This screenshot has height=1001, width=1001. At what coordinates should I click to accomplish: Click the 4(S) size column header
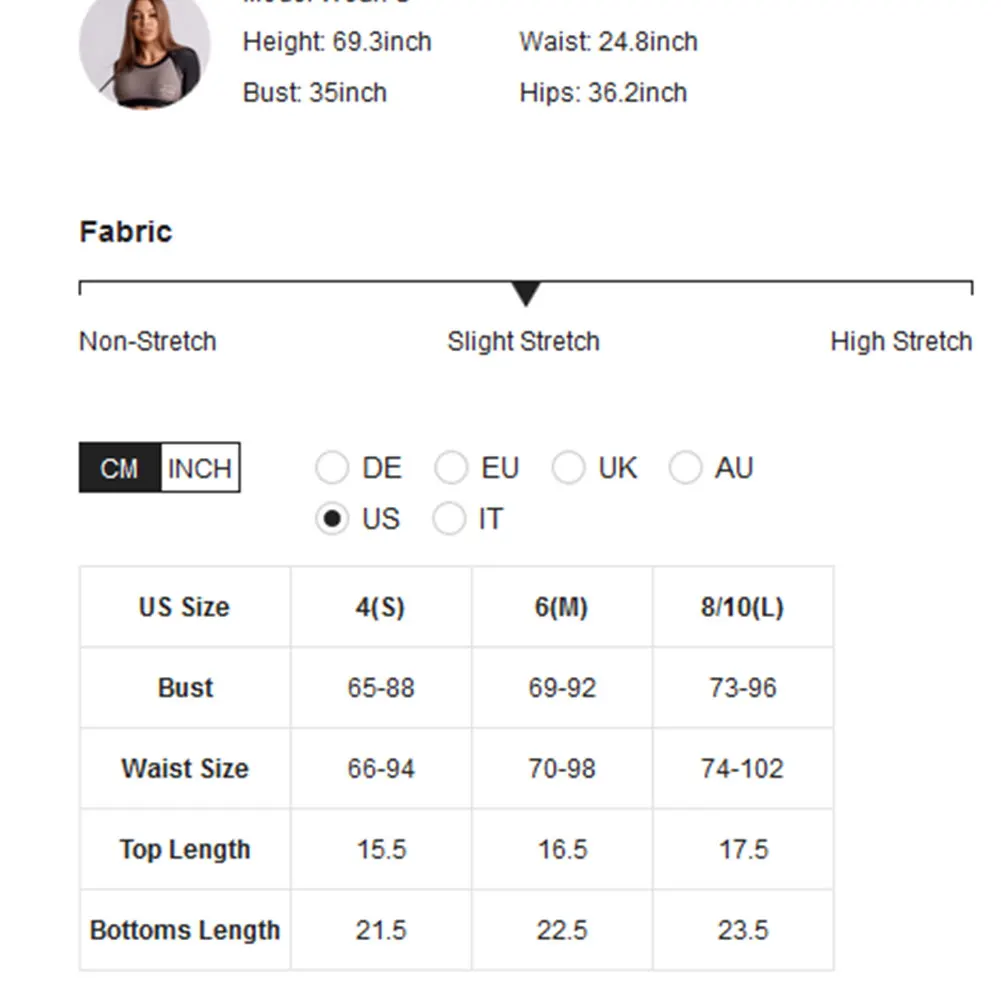(x=381, y=607)
